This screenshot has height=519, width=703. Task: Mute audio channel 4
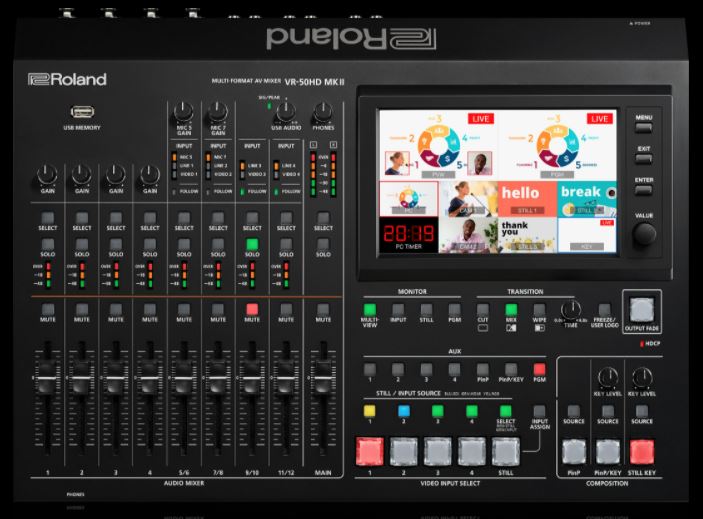click(x=150, y=309)
